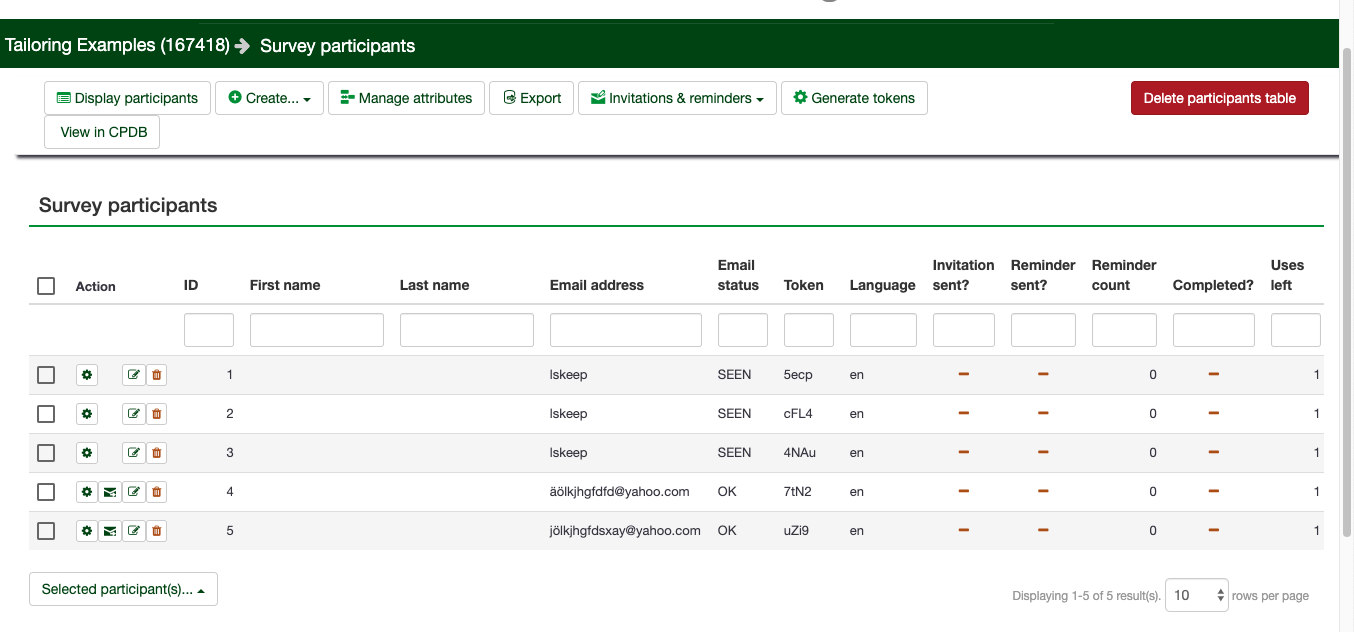Delete participant 3 using the trash icon
This screenshot has height=632, width=1354.
(156, 453)
